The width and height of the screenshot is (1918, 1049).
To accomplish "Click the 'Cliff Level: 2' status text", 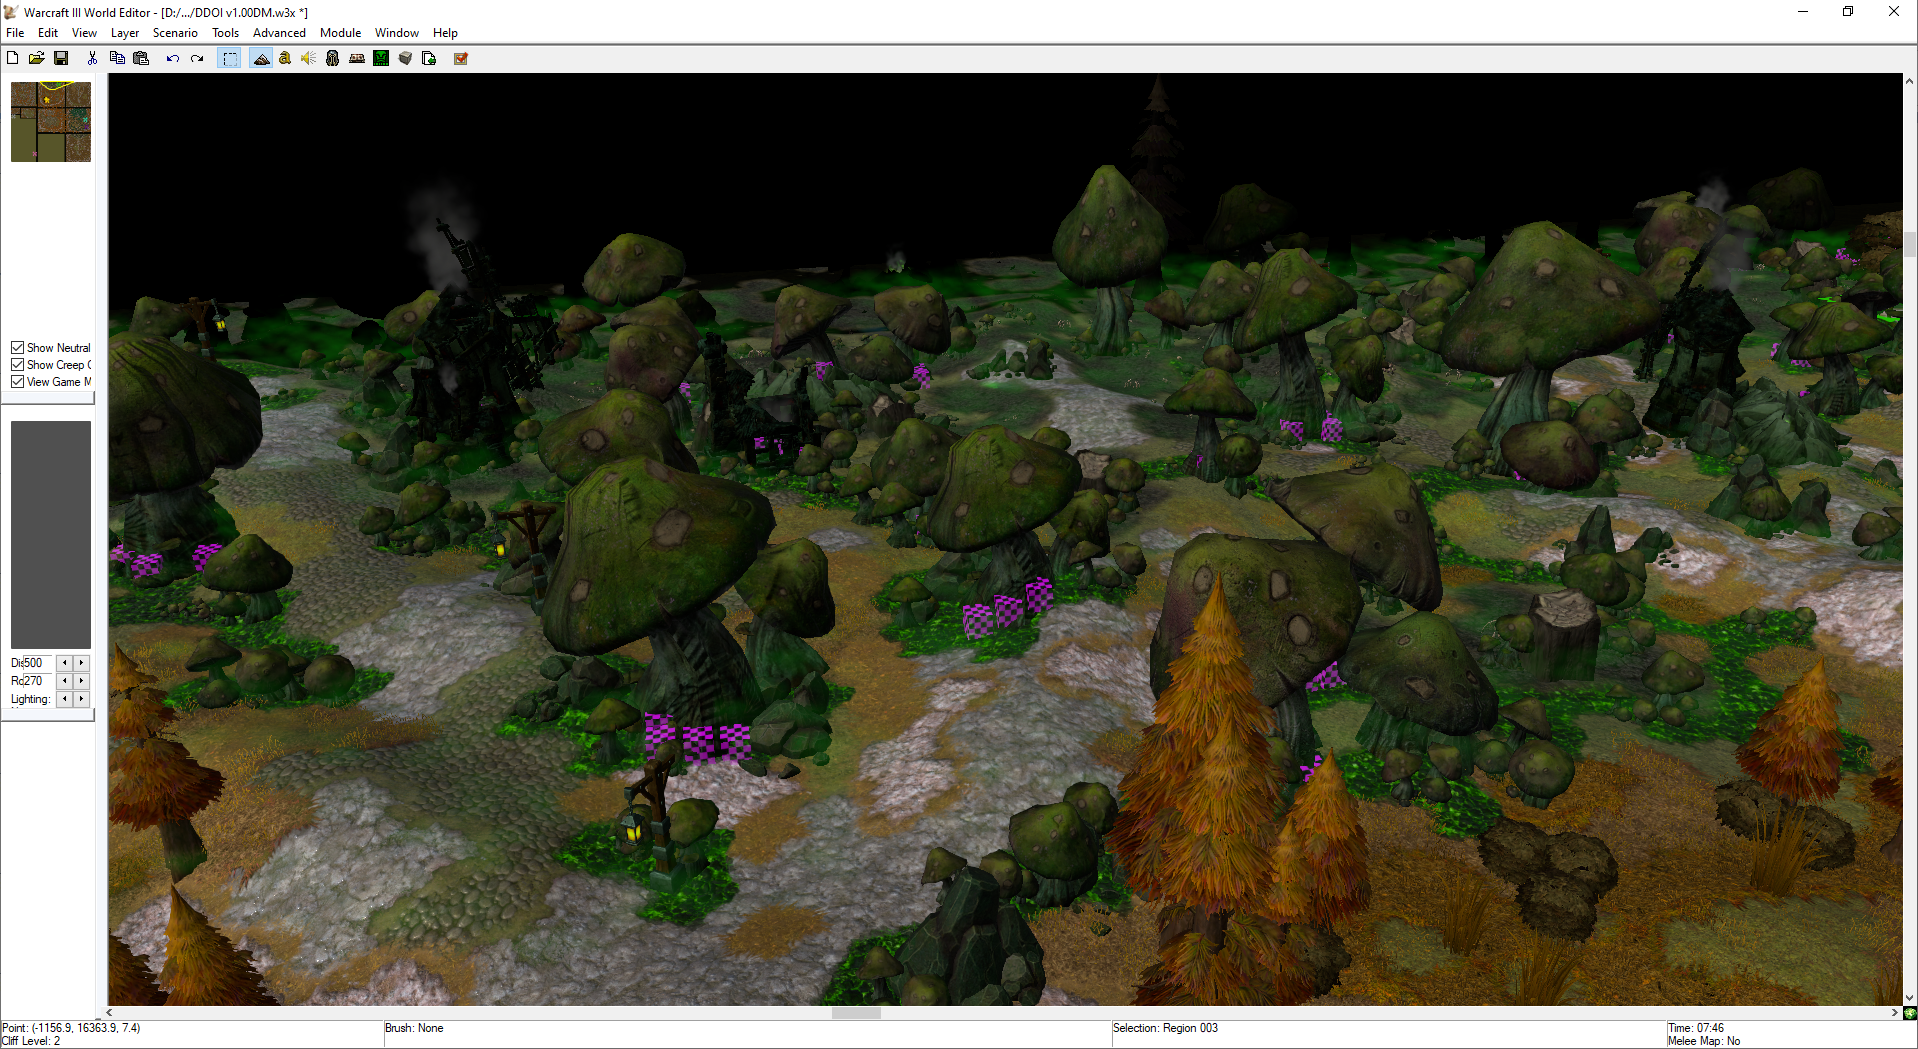I will coord(32,1041).
